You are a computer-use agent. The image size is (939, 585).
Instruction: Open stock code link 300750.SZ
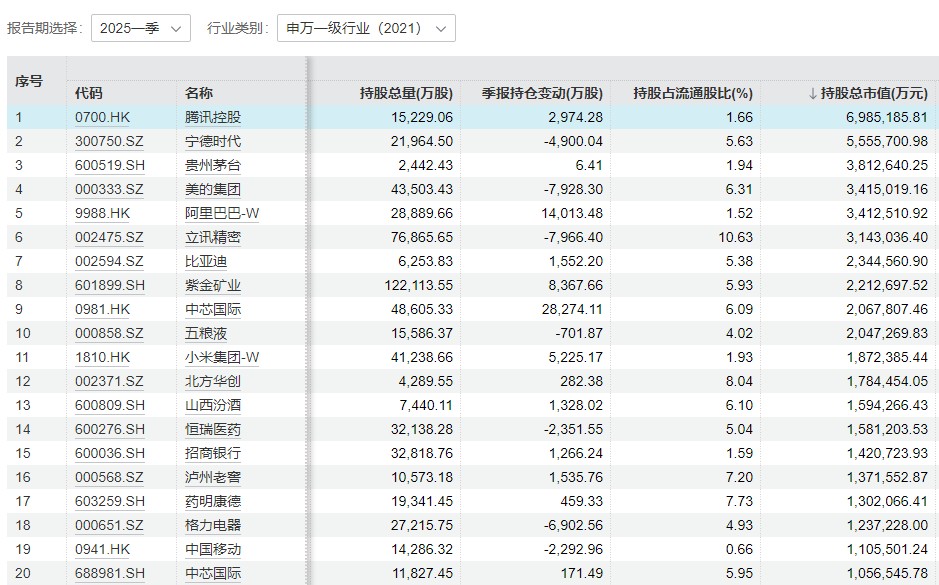(x=109, y=141)
